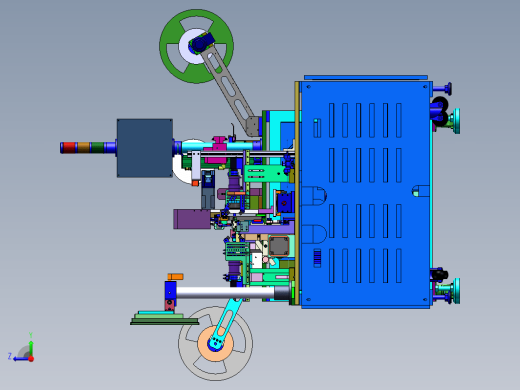Image resolution: width=520 pixels, height=390 pixels.
Task: Select the large blue vented enclosure cover
Action: tap(365, 195)
